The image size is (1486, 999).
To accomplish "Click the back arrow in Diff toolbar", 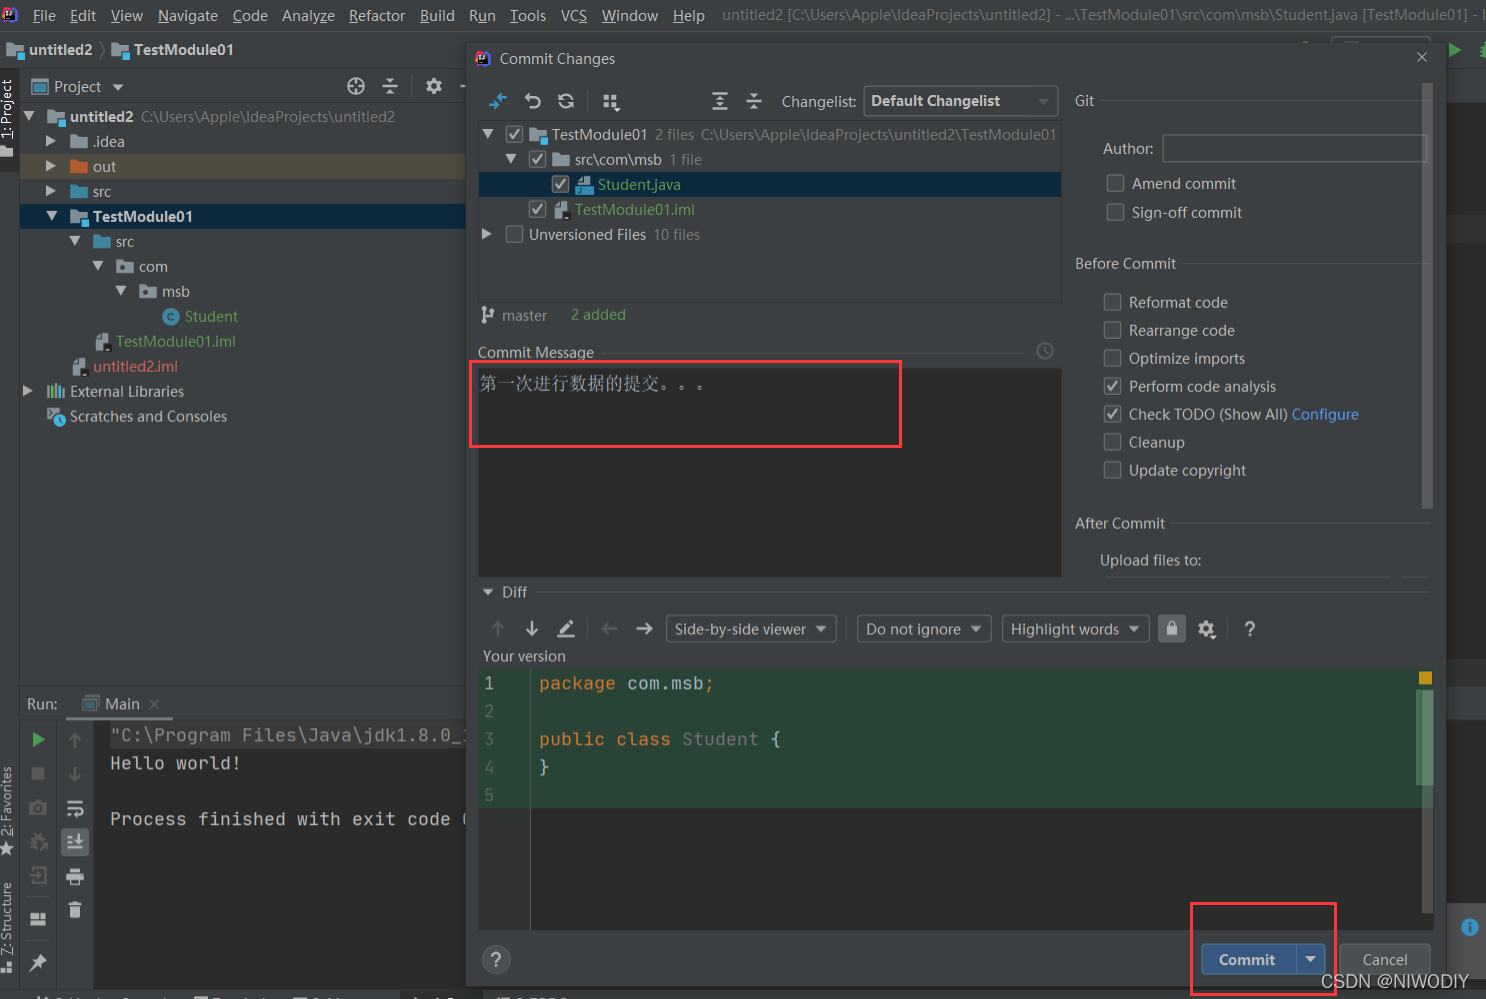I will tap(610, 628).
